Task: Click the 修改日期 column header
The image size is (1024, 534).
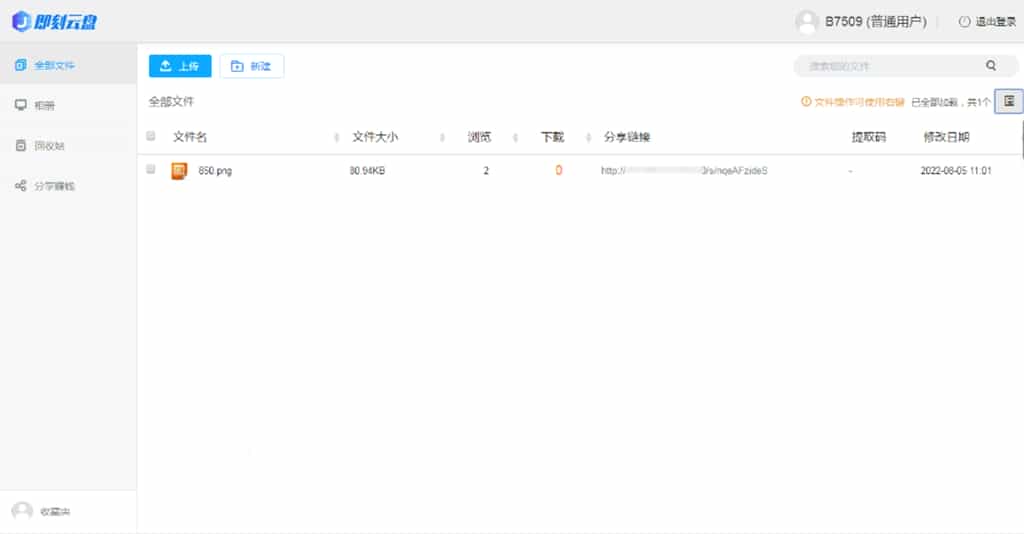Action: point(946,137)
